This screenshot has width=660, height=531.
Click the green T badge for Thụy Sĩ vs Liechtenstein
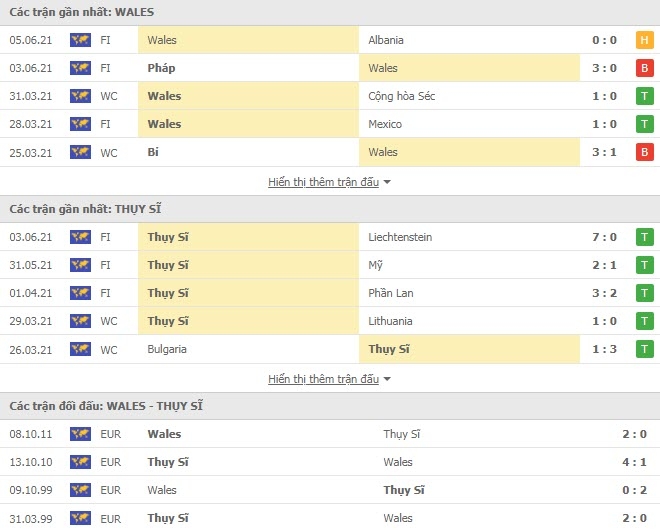click(x=645, y=237)
